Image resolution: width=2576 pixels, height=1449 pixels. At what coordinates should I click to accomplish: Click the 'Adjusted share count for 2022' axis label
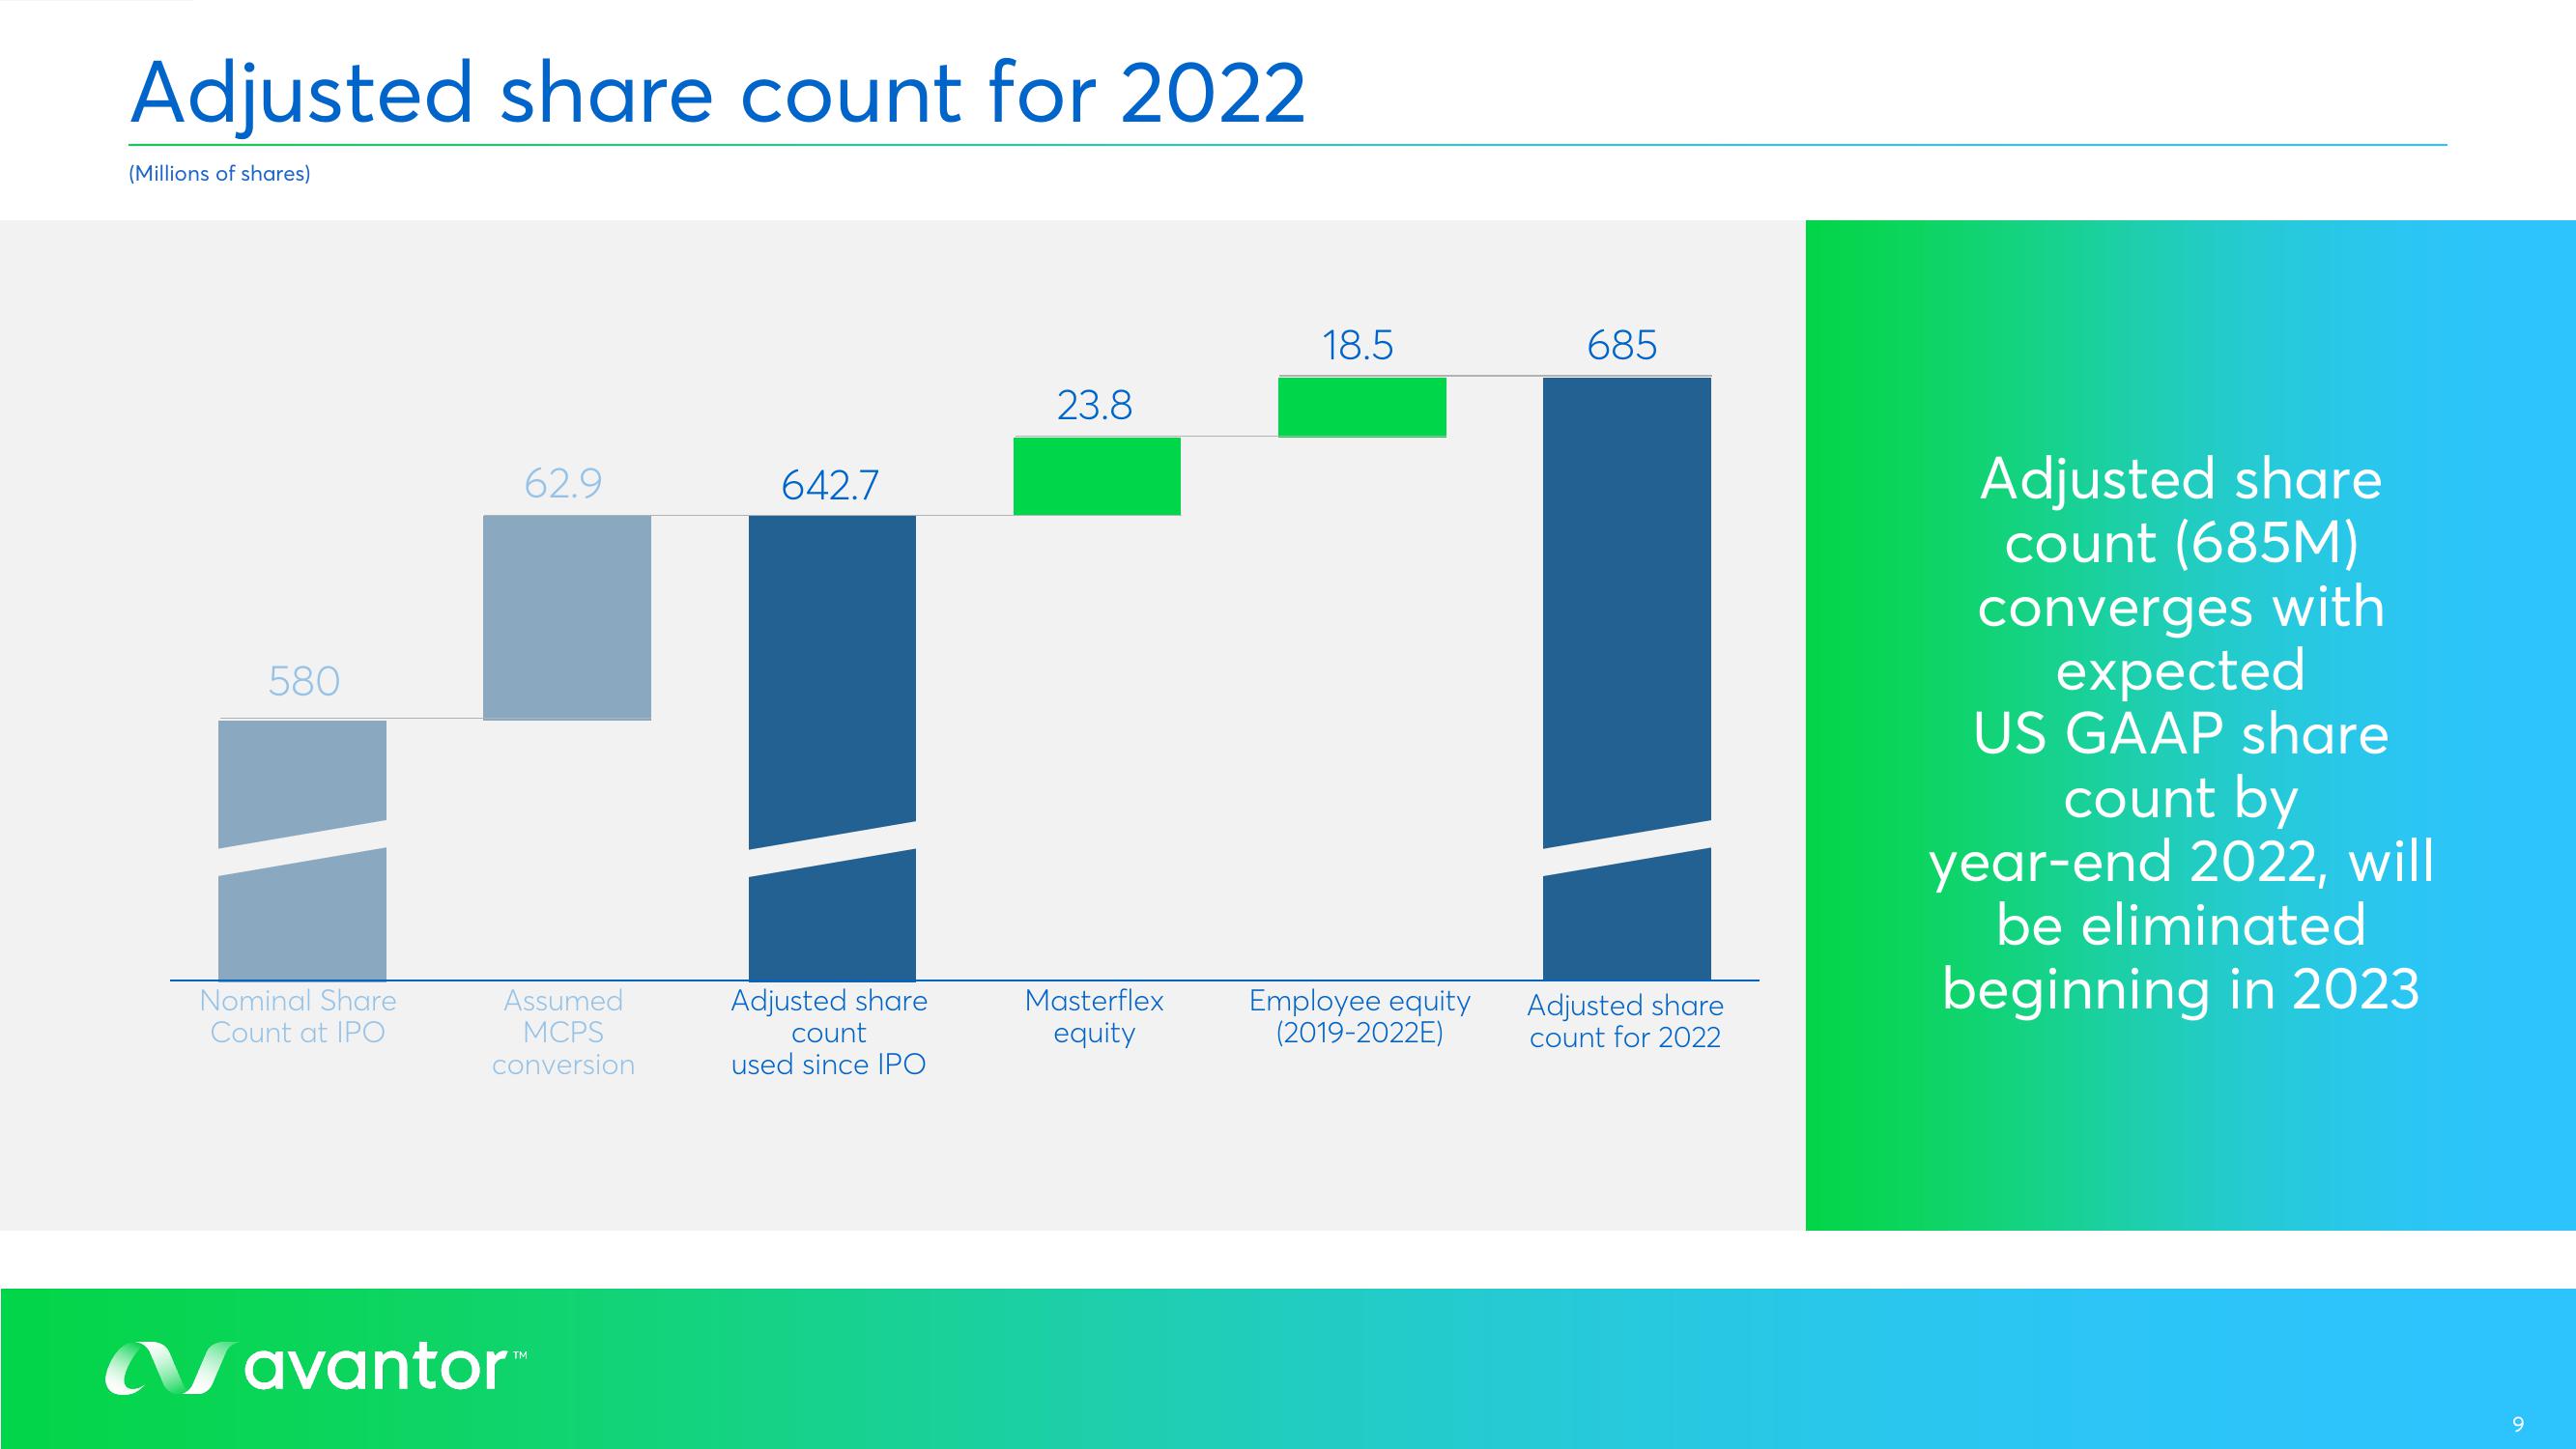click(x=1625, y=1021)
